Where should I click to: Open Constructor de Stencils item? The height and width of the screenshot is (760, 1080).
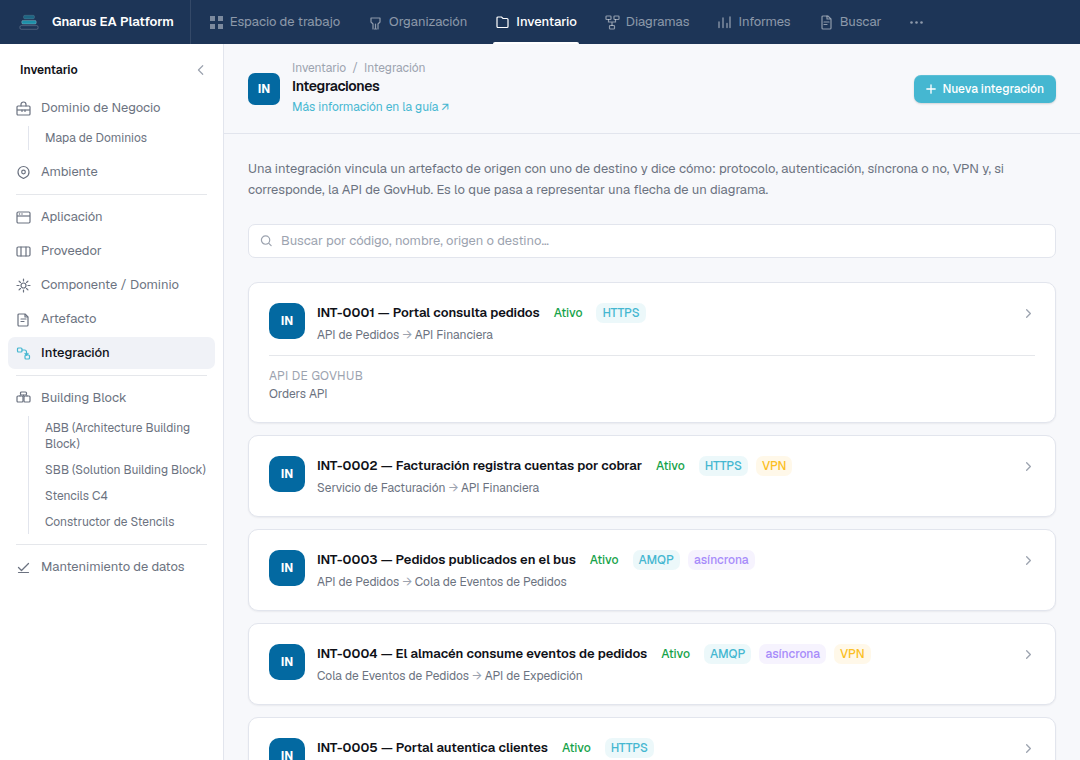tap(110, 522)
